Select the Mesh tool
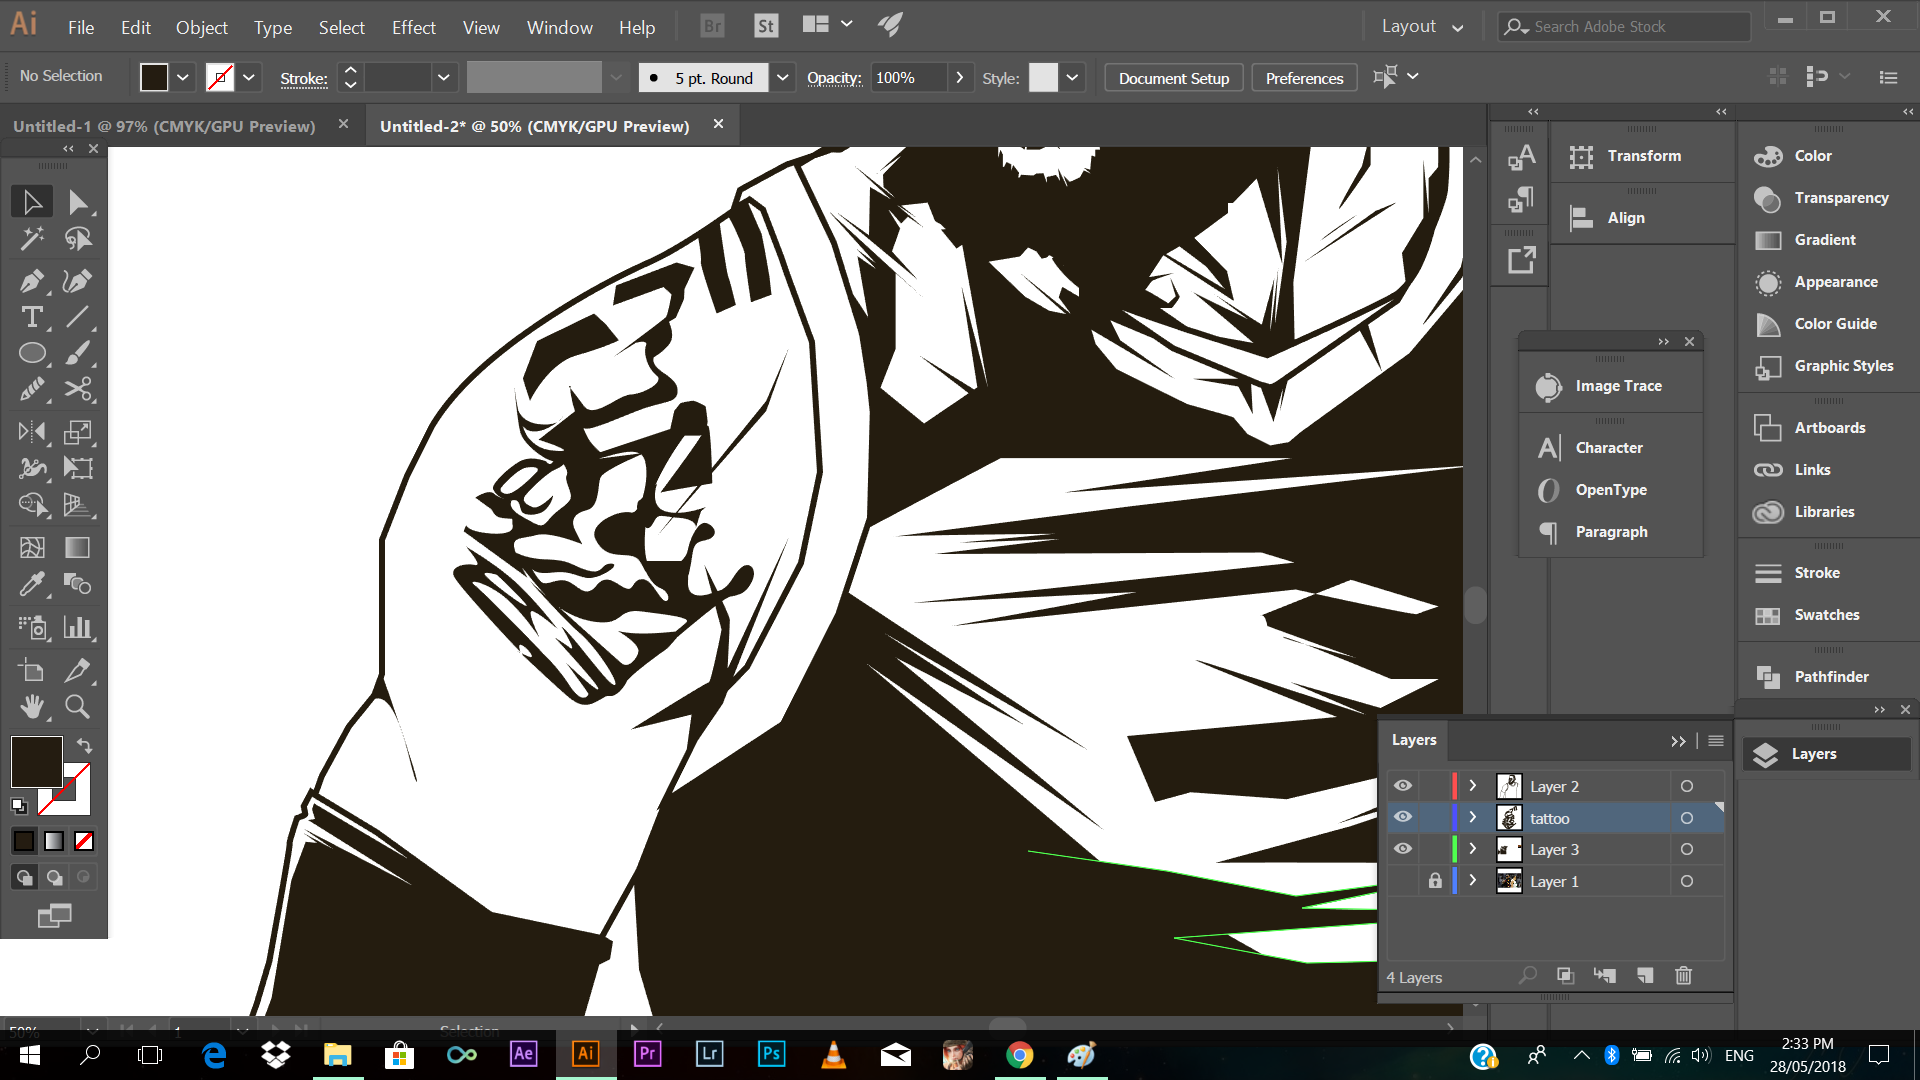Image resolution: width=1920 pixels, height=1080 pixels. (x=32, y=547)
